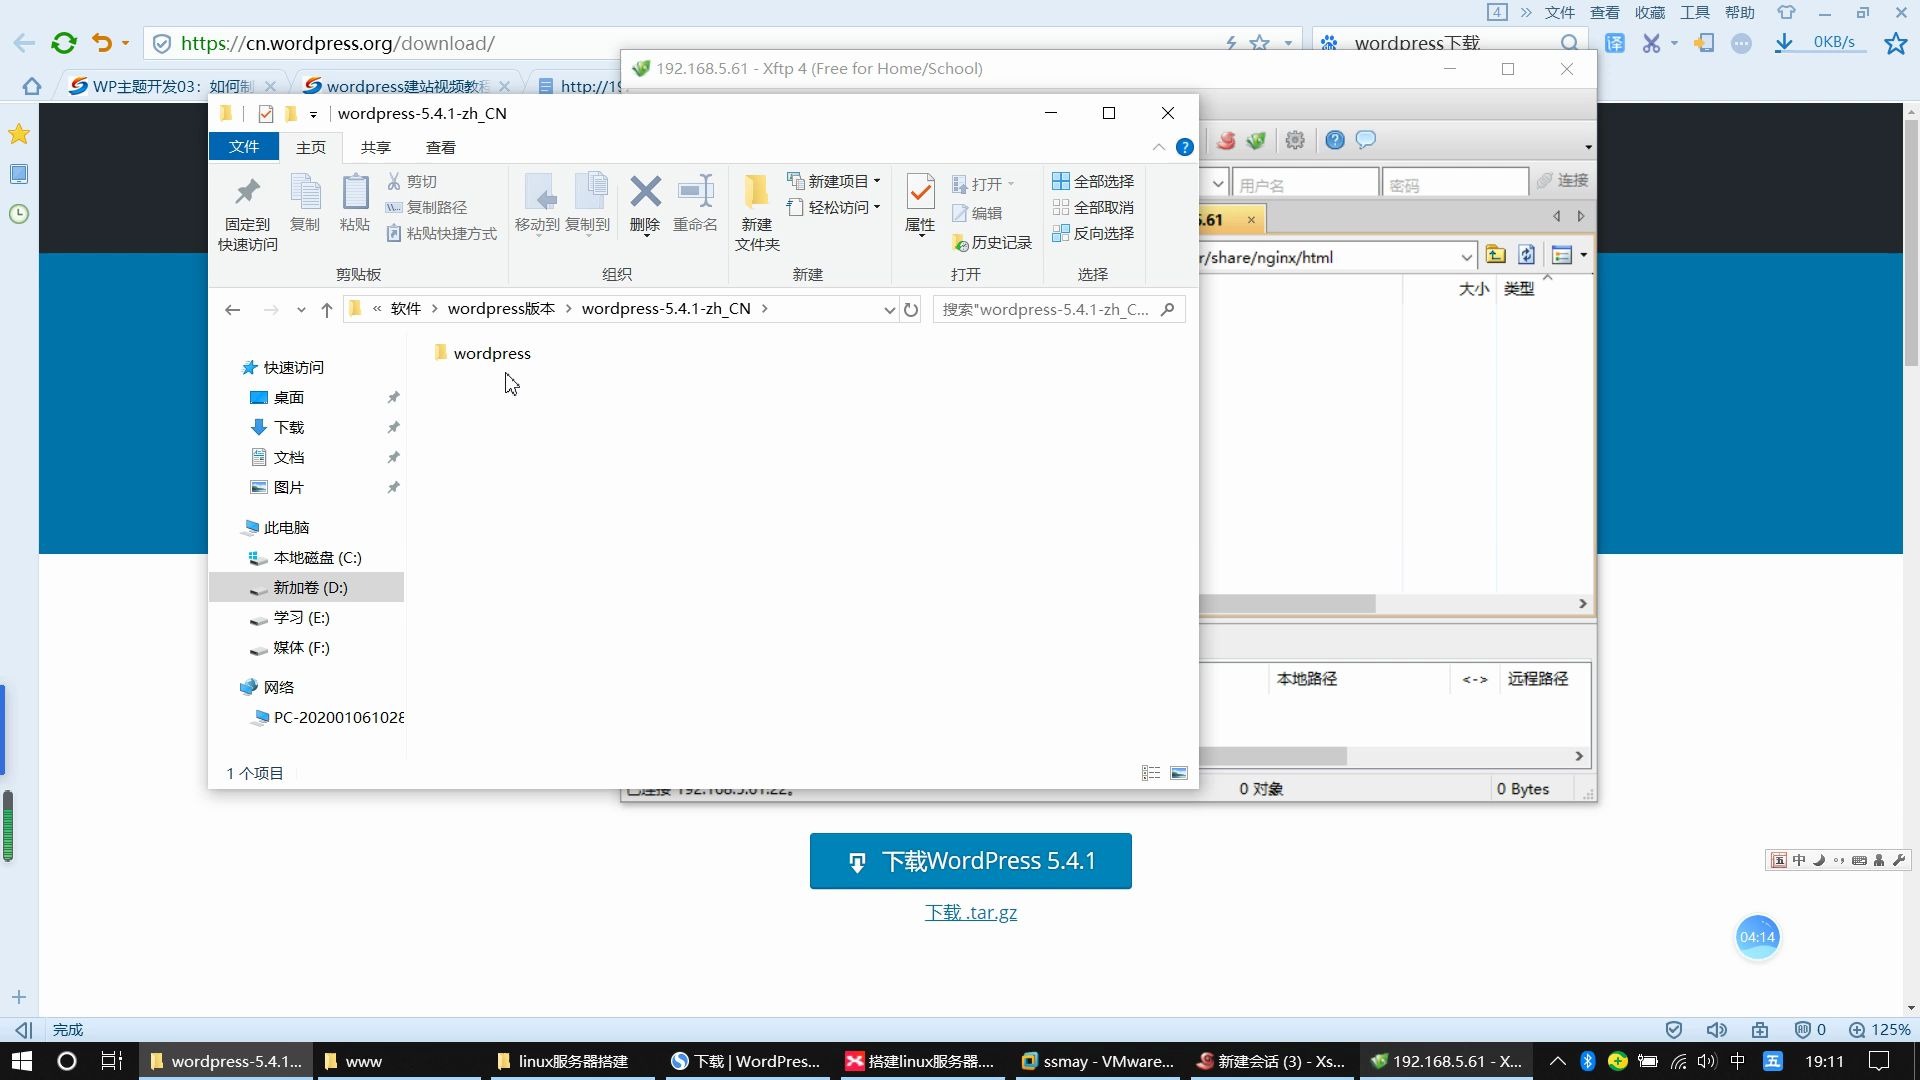Open the Explorer address bar dropdown arrow

click(890, 309)
